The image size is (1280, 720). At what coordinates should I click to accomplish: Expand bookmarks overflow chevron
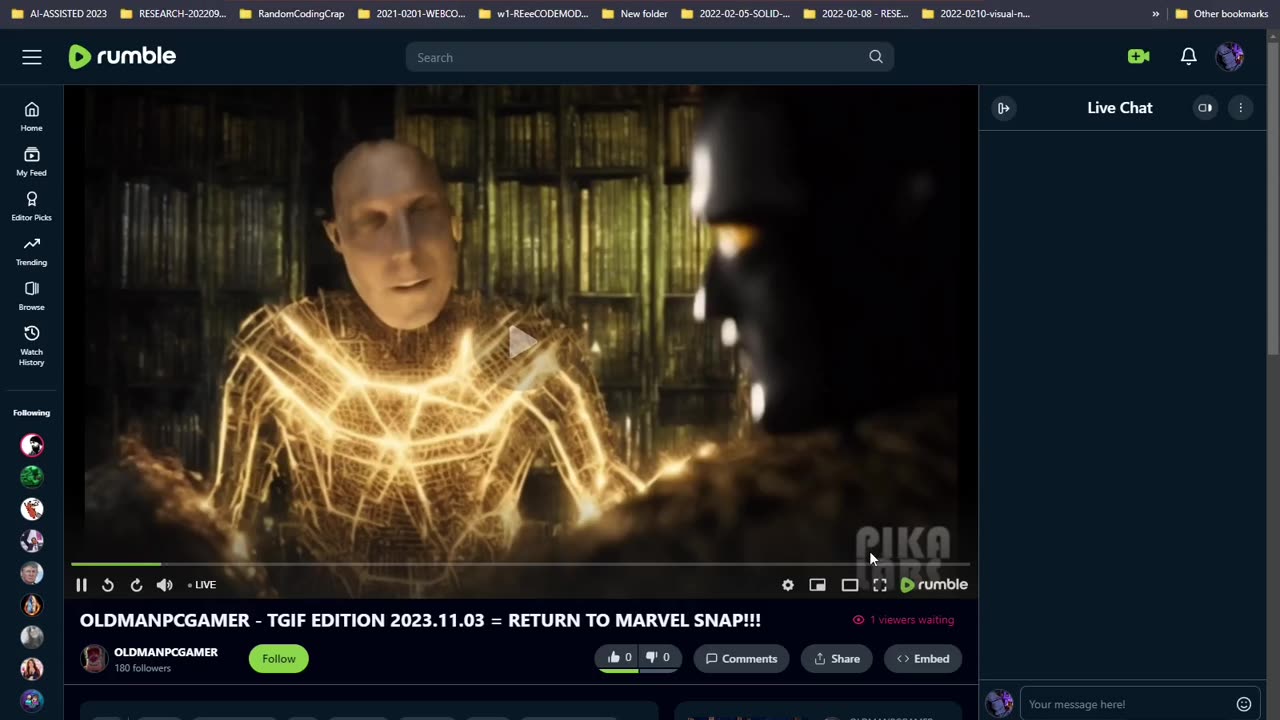(x=1156, y=14)
